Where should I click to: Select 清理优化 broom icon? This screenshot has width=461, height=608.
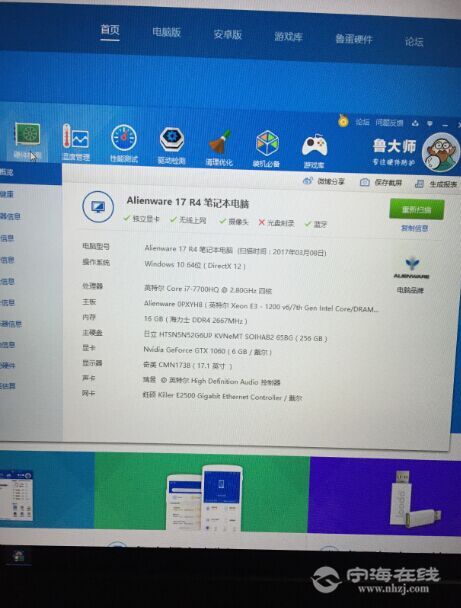(219, 147)
